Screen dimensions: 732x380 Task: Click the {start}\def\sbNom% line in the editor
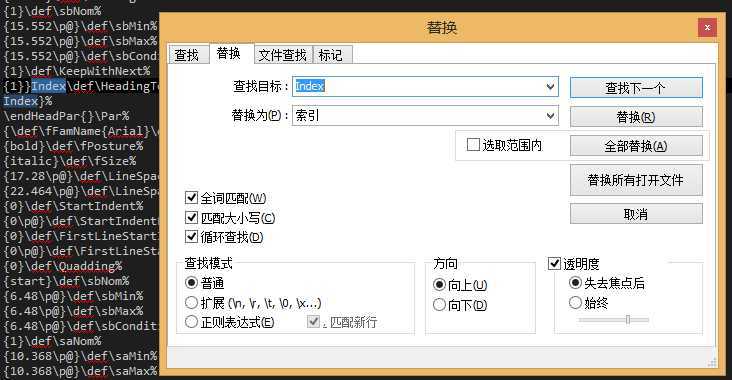[x=66, y=281]
